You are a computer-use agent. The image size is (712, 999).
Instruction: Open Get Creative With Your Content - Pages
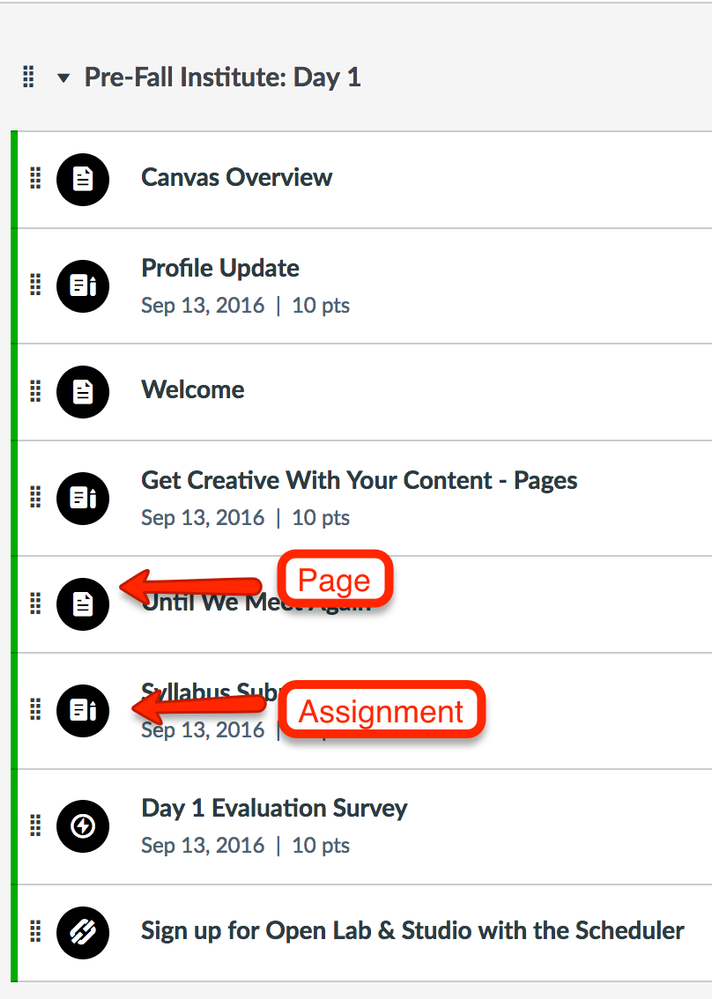coord(359,480)
